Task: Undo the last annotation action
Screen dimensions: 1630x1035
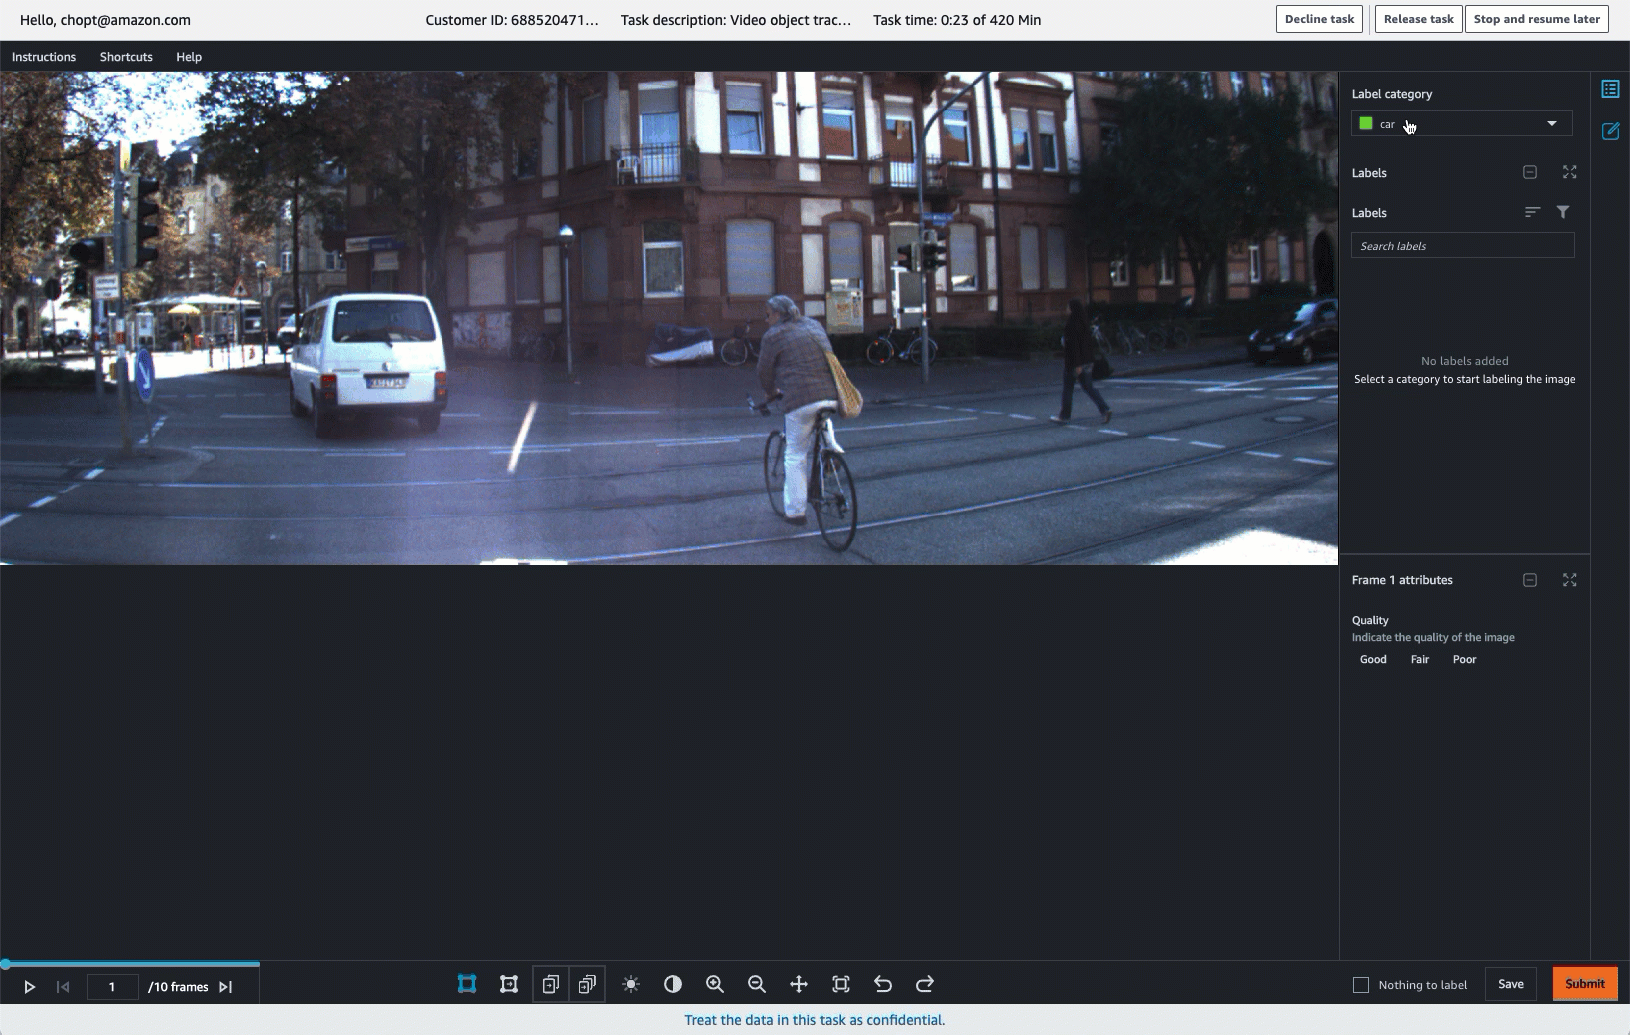Action: 883,984
